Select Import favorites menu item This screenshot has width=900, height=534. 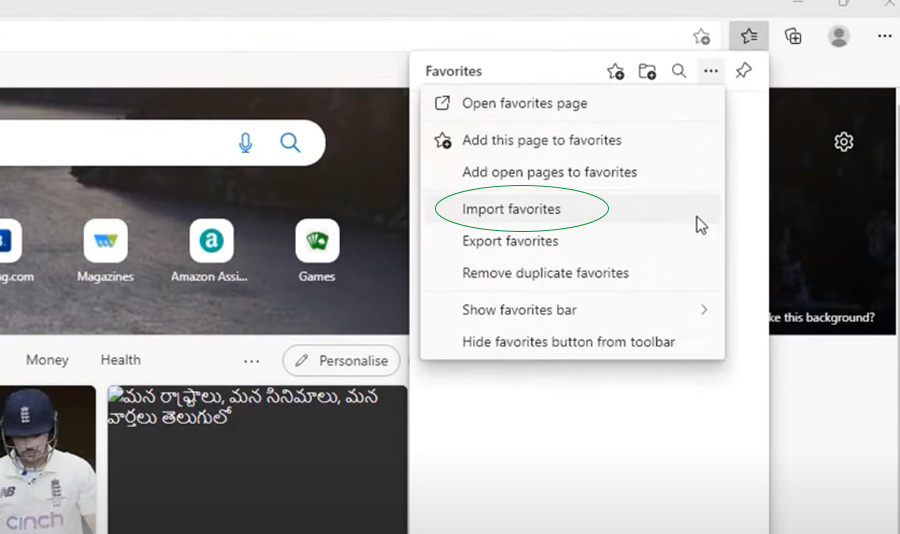click(x=511, y=209)
